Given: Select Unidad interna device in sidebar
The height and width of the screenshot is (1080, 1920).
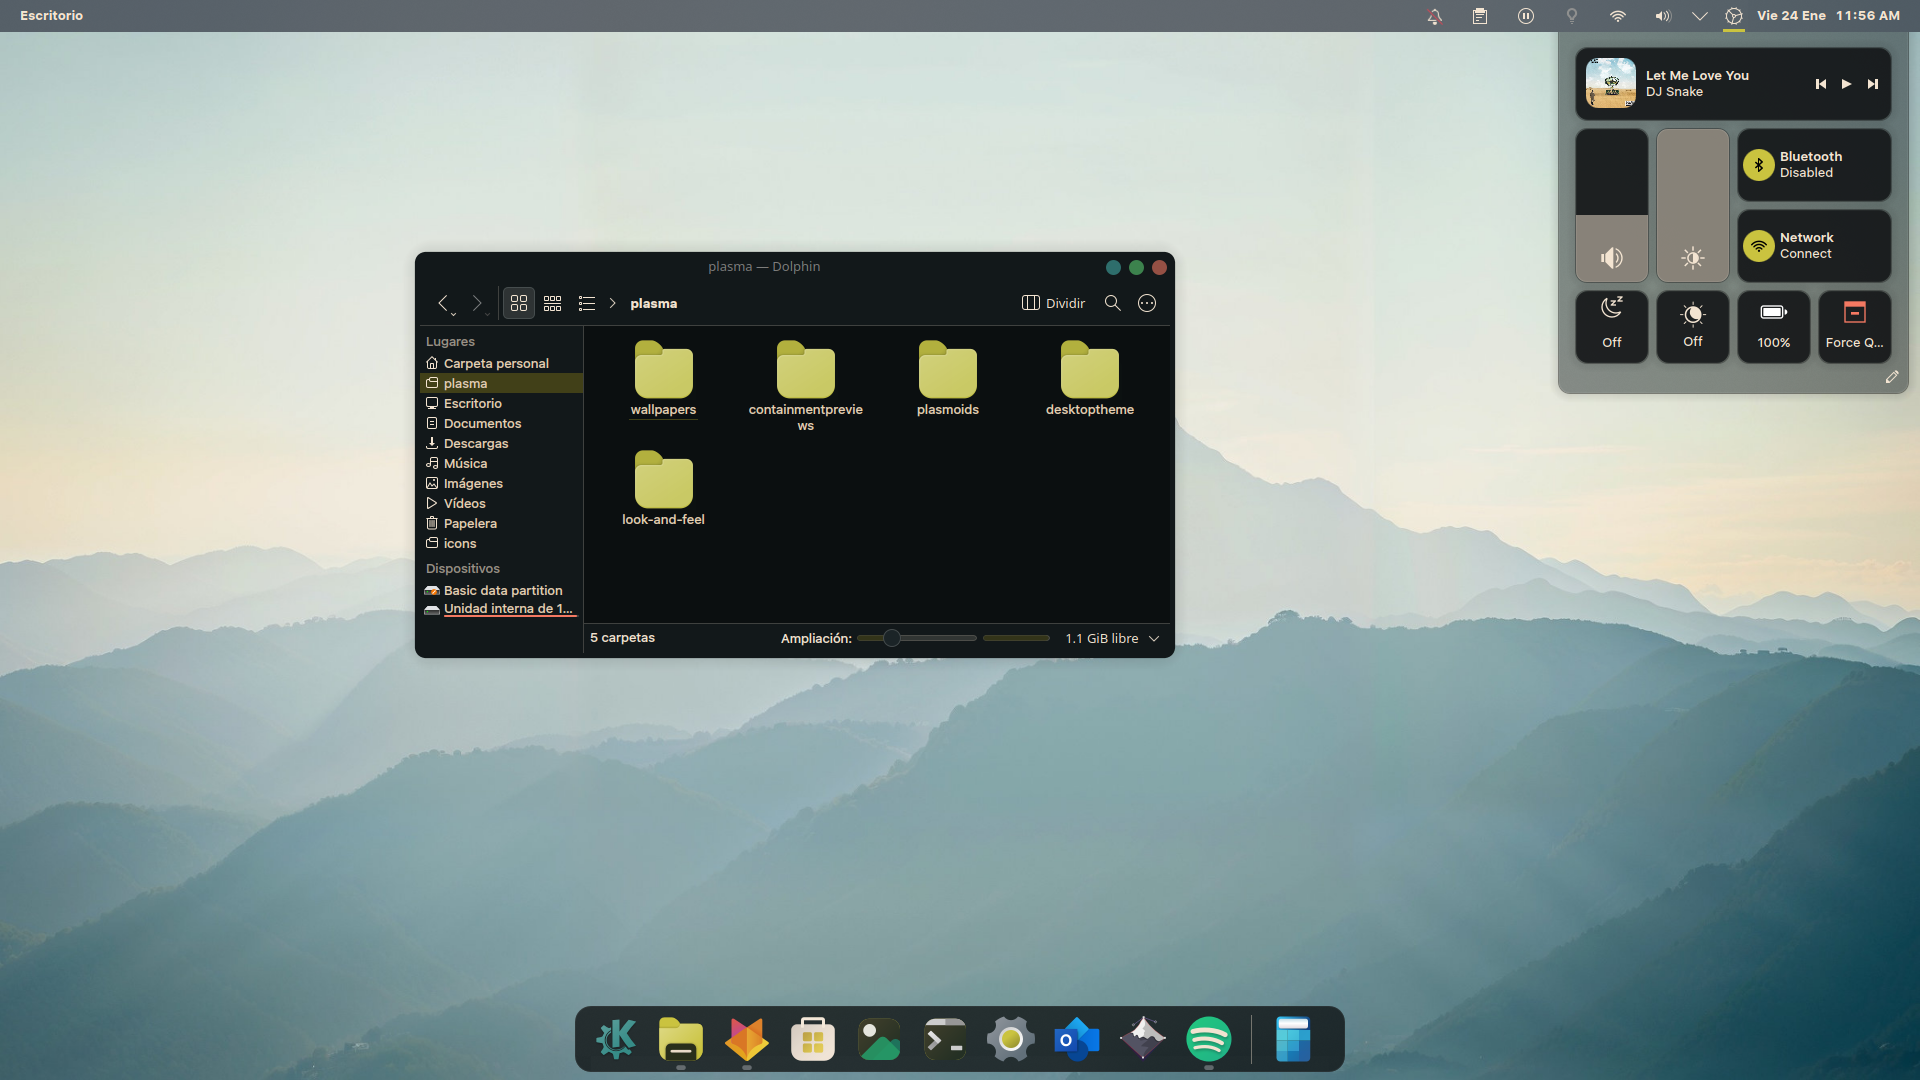Looking at the screenshot, I should (501, 609).
